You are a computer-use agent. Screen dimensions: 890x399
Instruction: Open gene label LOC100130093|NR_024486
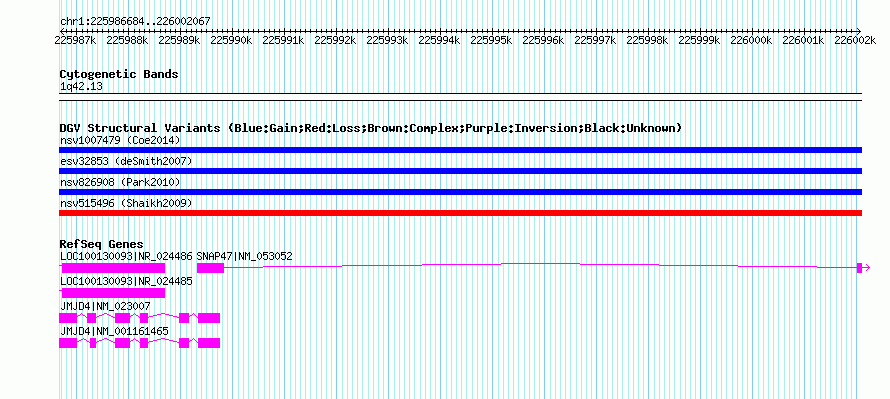(126, 256)
